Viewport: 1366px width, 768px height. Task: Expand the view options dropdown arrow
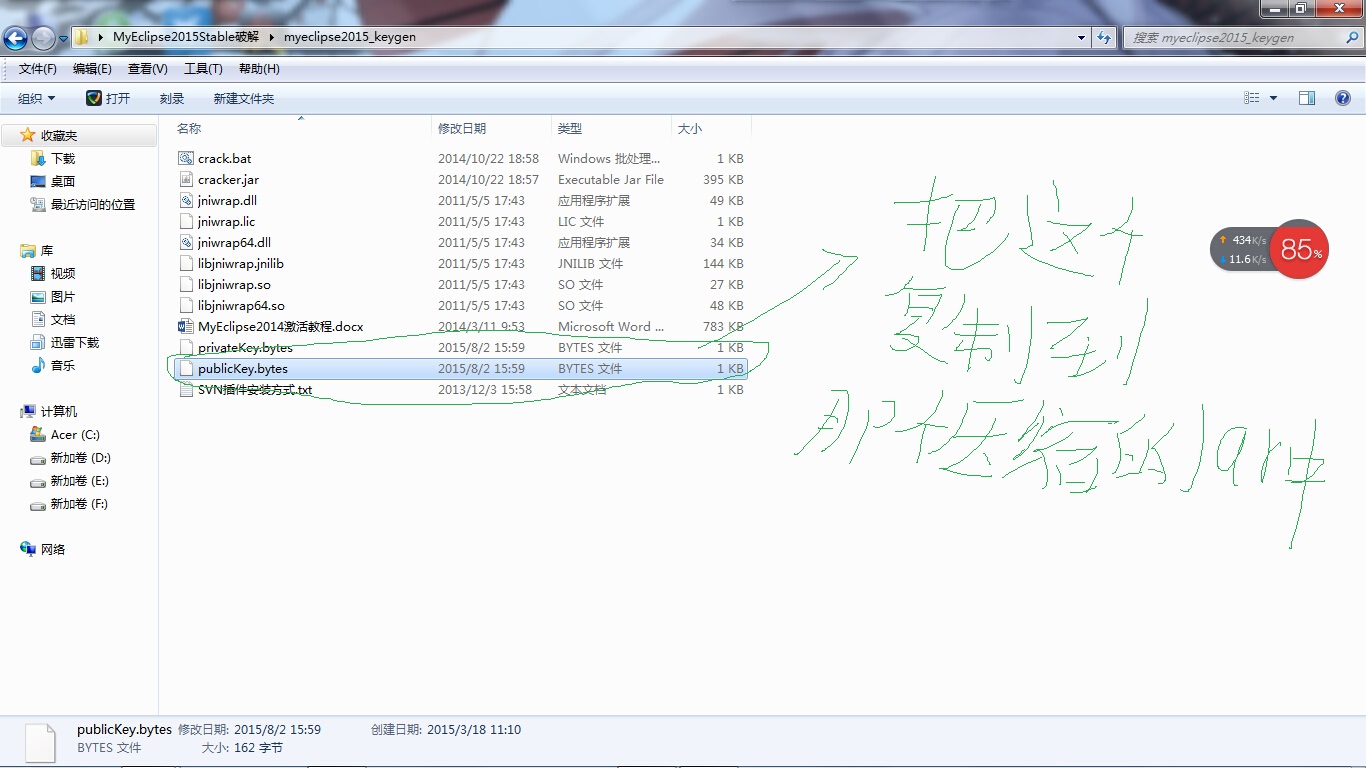(1273, 98)
